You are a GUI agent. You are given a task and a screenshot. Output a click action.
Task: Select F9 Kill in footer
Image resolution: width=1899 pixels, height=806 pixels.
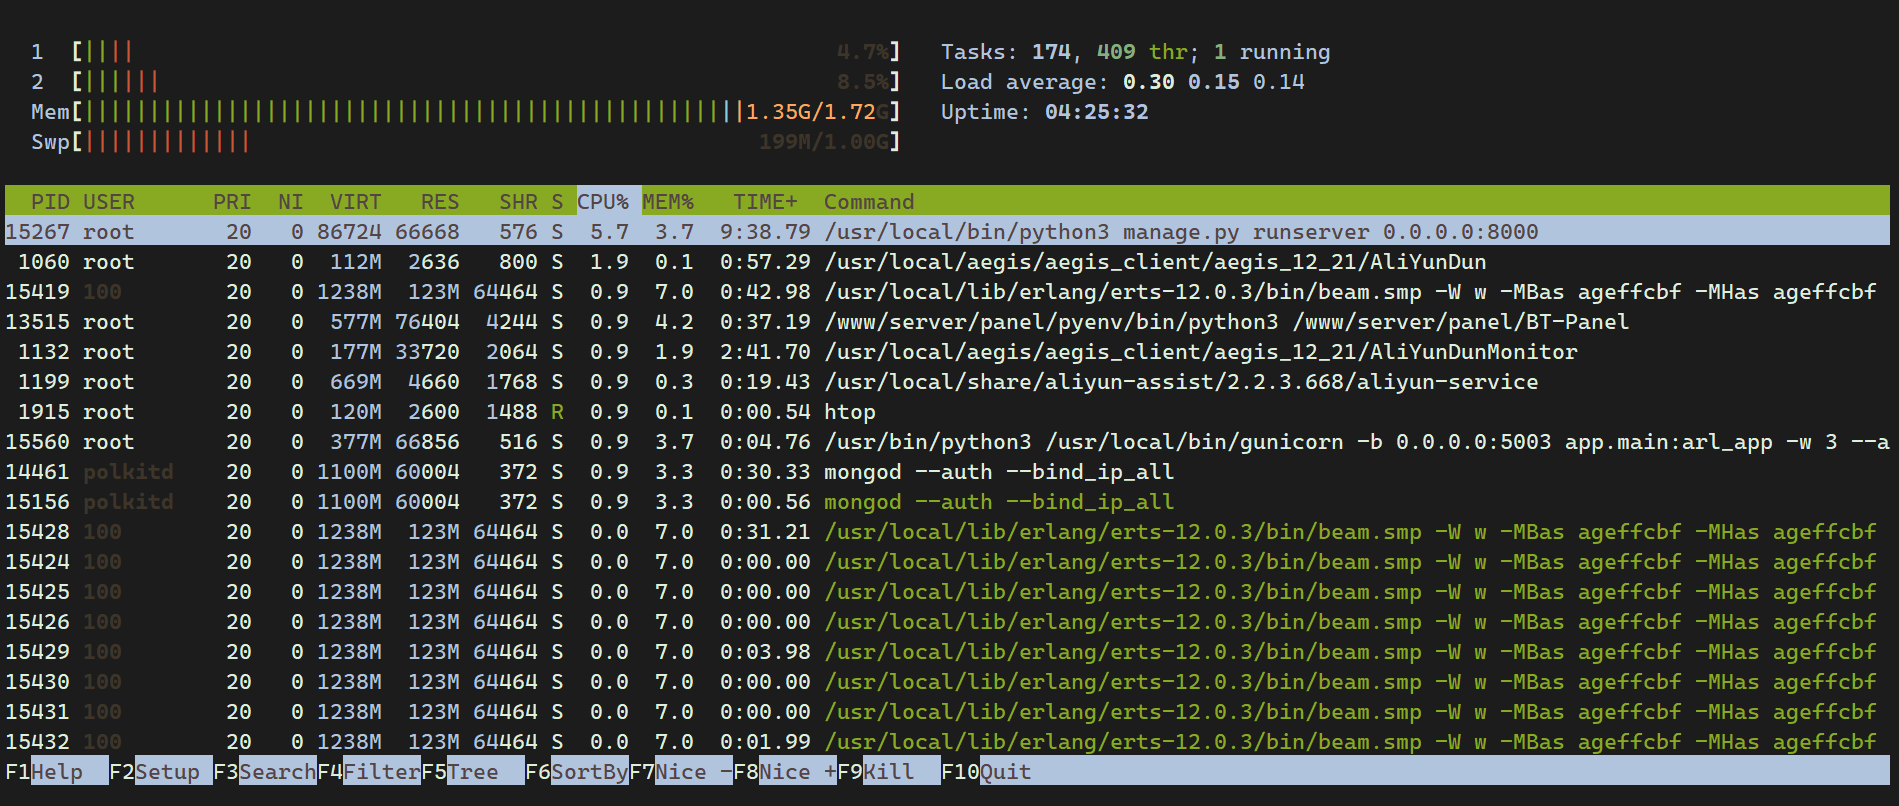[x=888, y=772]
